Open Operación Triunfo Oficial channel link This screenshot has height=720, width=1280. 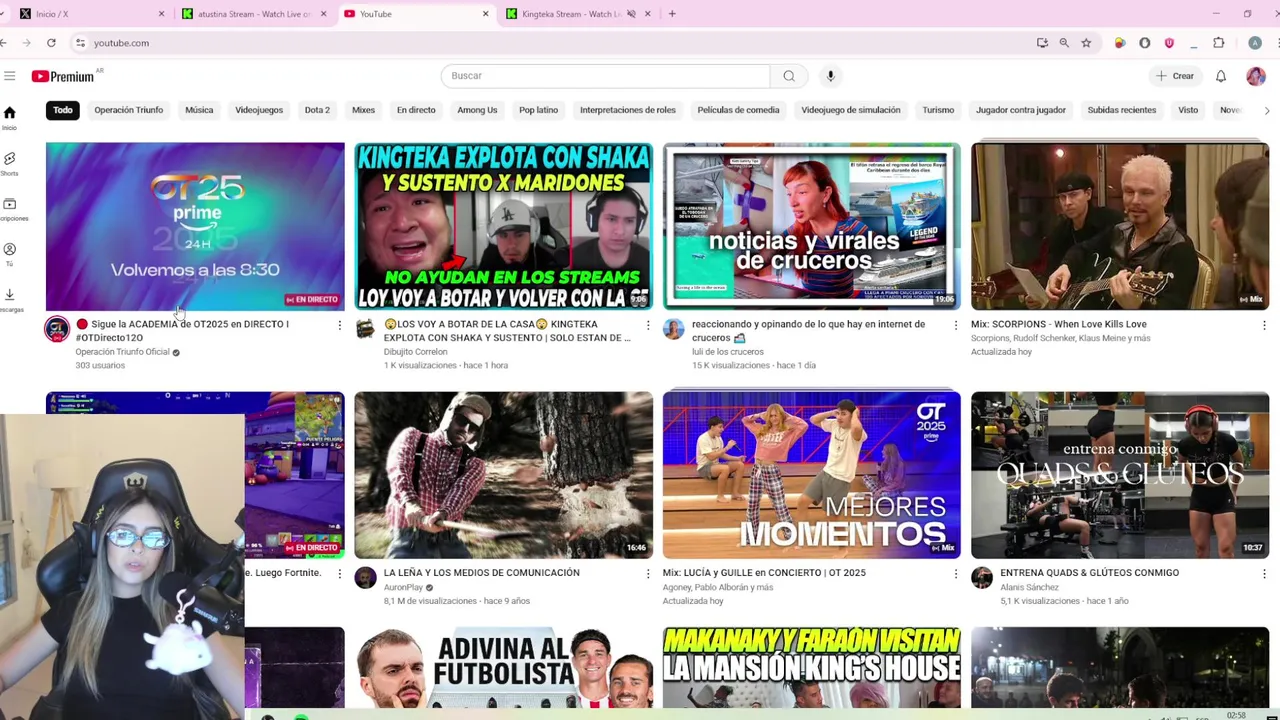point(122,352)
